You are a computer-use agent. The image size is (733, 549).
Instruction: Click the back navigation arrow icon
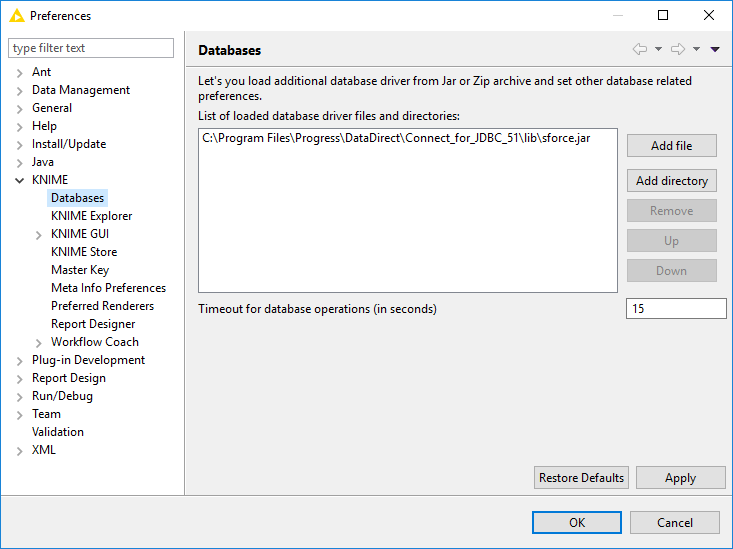tap(640, 49)
